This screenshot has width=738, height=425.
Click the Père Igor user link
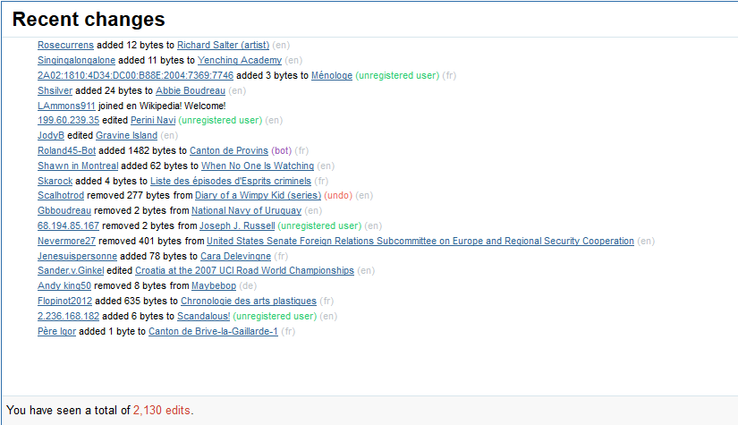click(56, 331)
